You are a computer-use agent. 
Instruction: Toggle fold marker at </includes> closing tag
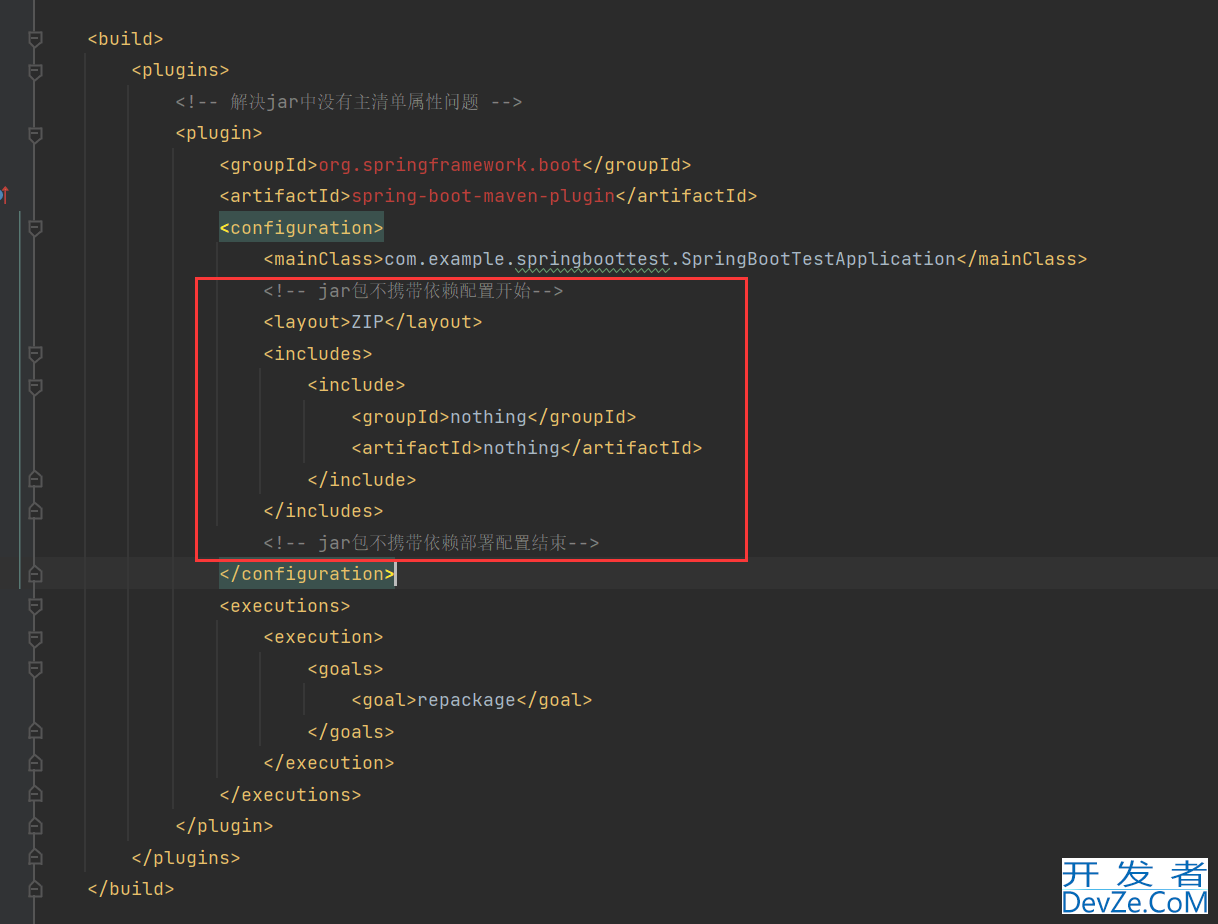[35, 511]
